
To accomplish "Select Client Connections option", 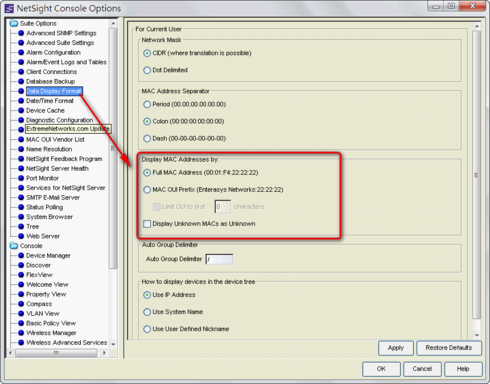I will point(51,72).
